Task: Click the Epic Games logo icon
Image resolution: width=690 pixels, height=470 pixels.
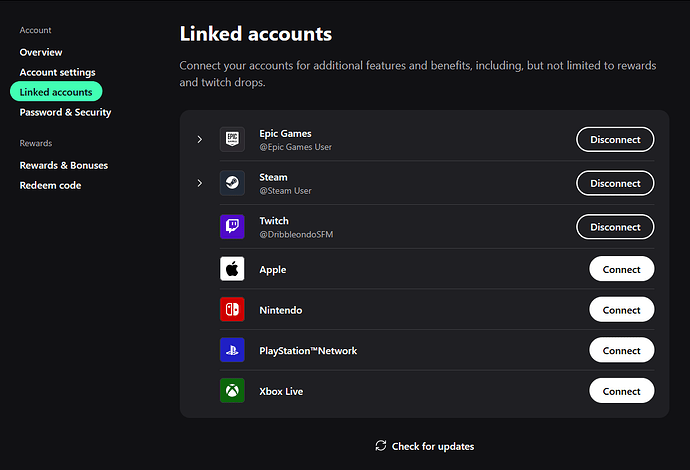Action: [232, 140]
